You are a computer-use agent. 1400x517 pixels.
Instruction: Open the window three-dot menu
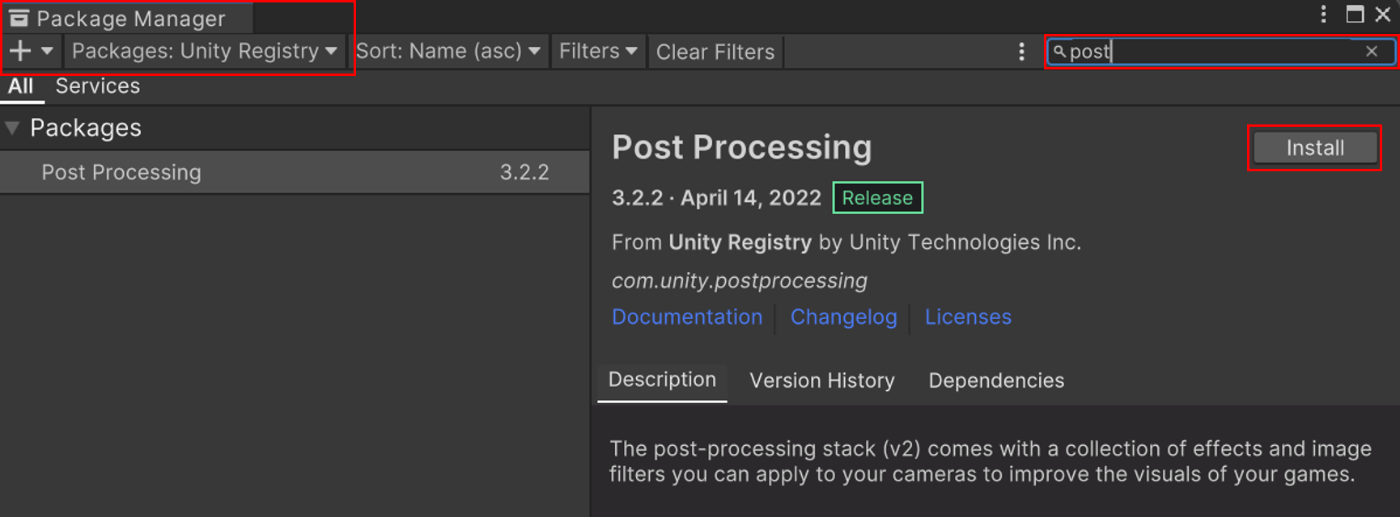(1323, 15)
